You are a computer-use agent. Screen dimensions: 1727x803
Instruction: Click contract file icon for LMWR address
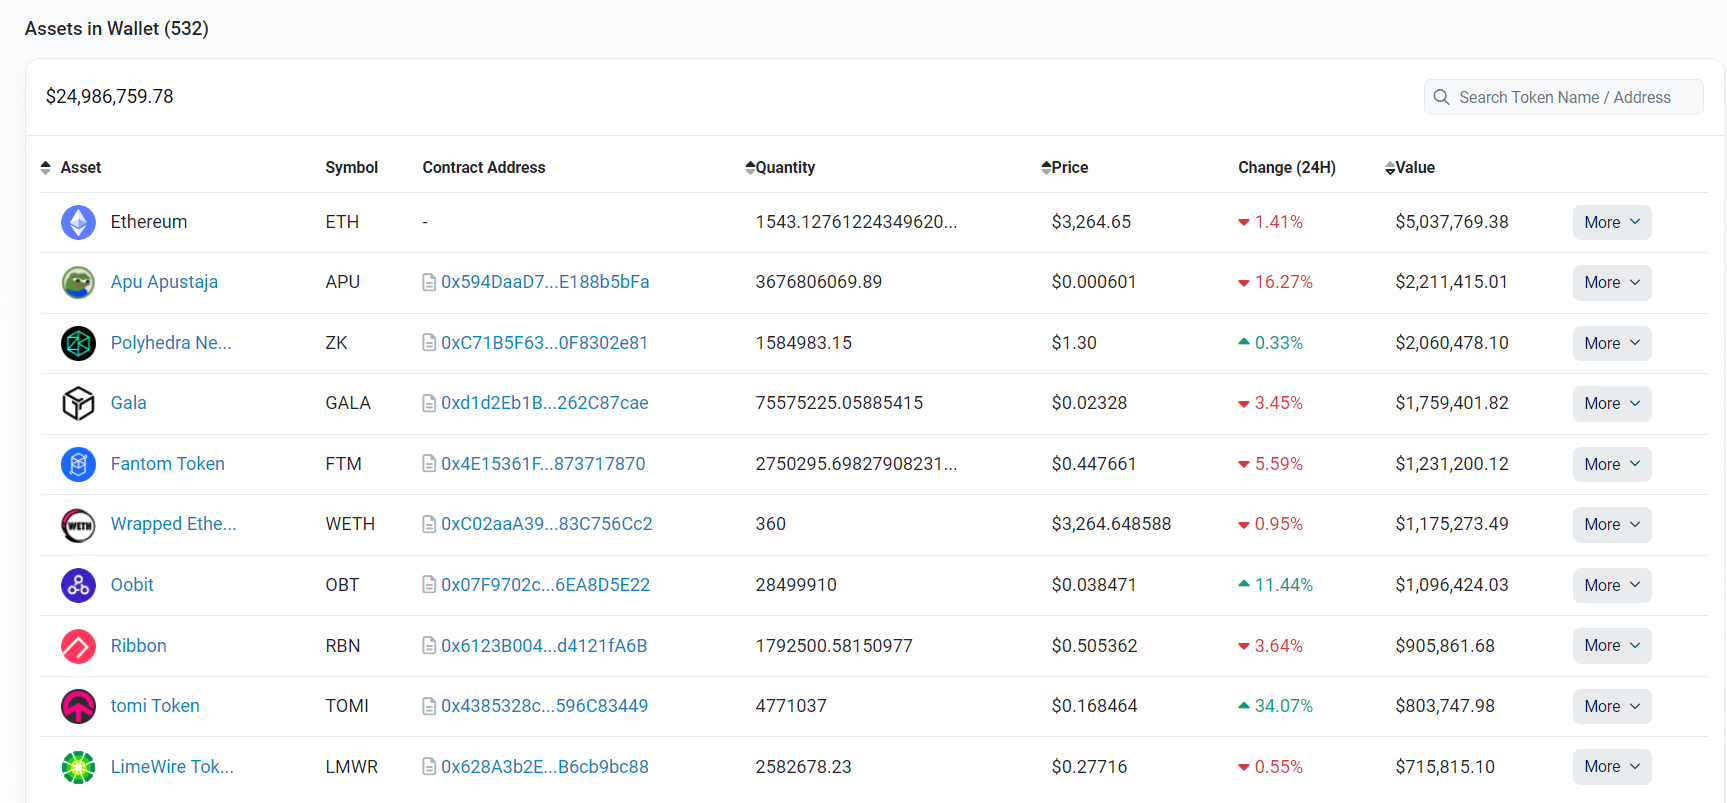[429, 767]
